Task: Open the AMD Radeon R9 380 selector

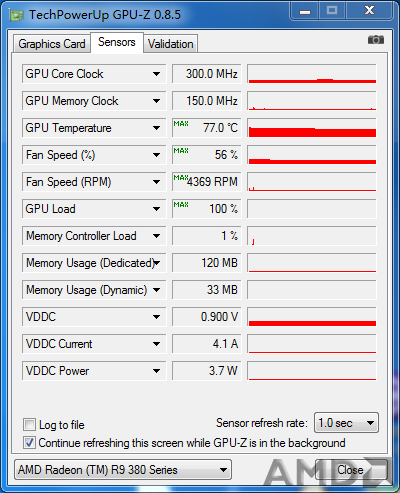Action: (x=123, y=470)
